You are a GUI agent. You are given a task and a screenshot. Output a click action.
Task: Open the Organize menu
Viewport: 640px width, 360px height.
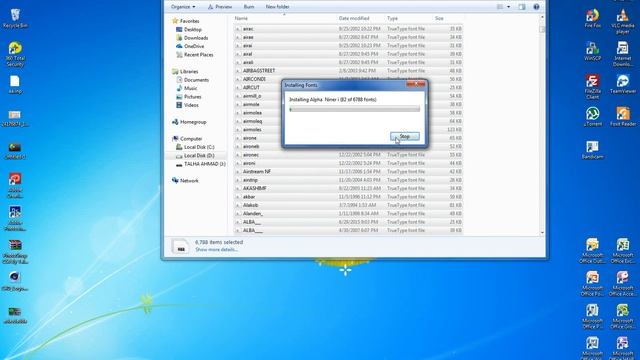tap(183, 7)
